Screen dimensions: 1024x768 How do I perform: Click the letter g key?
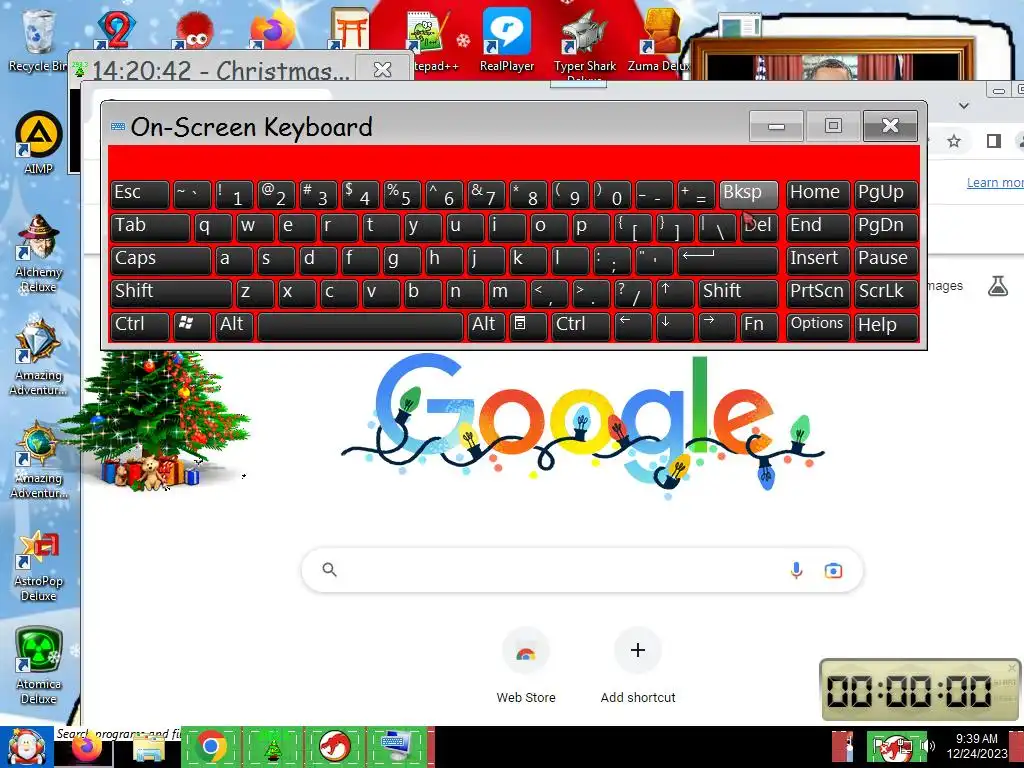click(402, 259)
